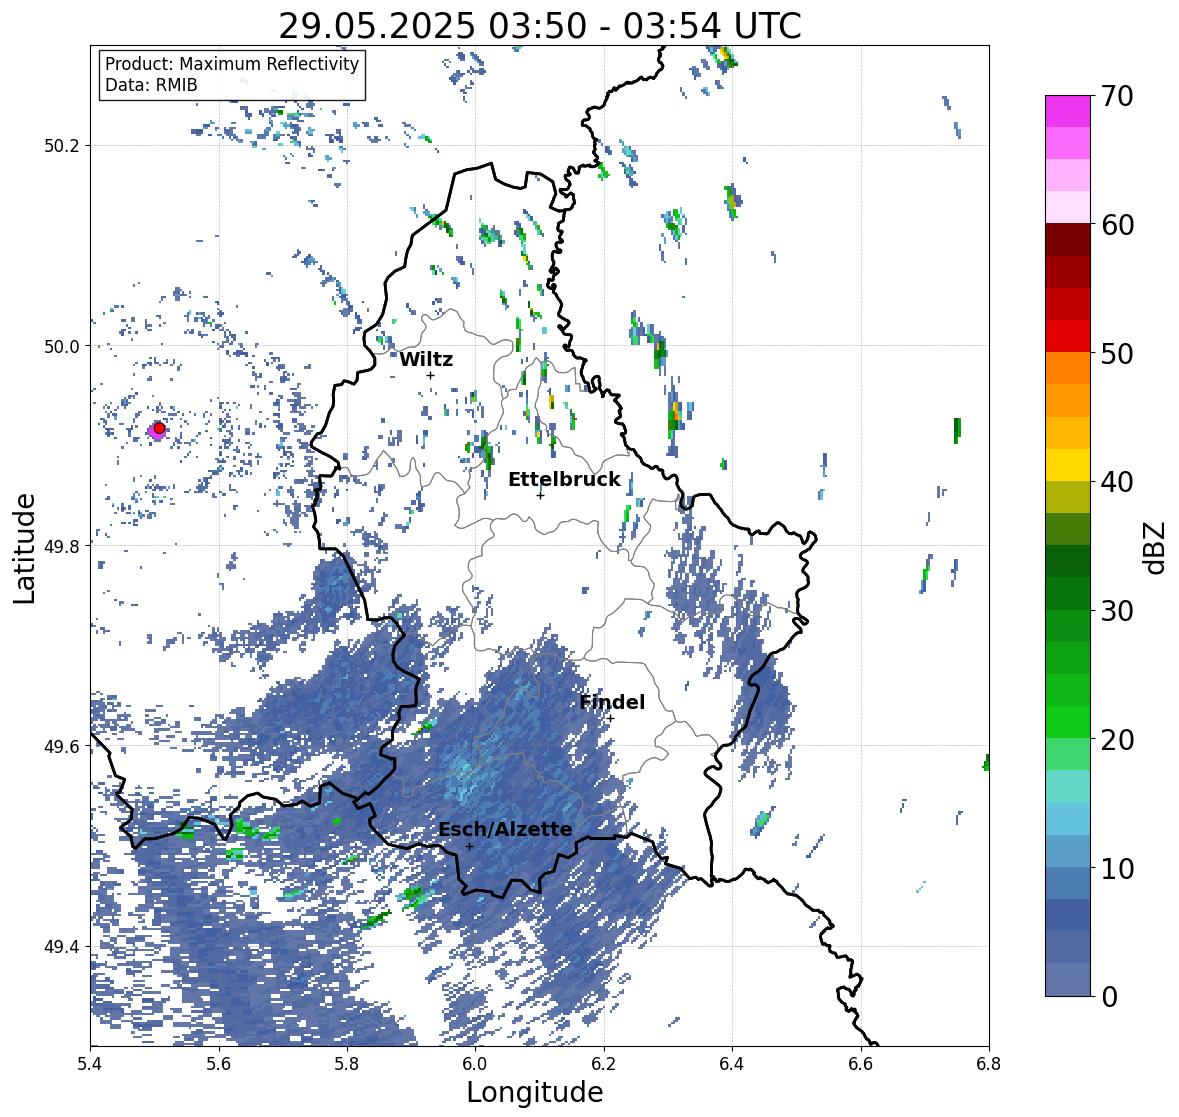1179x1117 pixels.
Task: Click the 5.6 longitude tick label
Action: click(x=219, y=1064)
